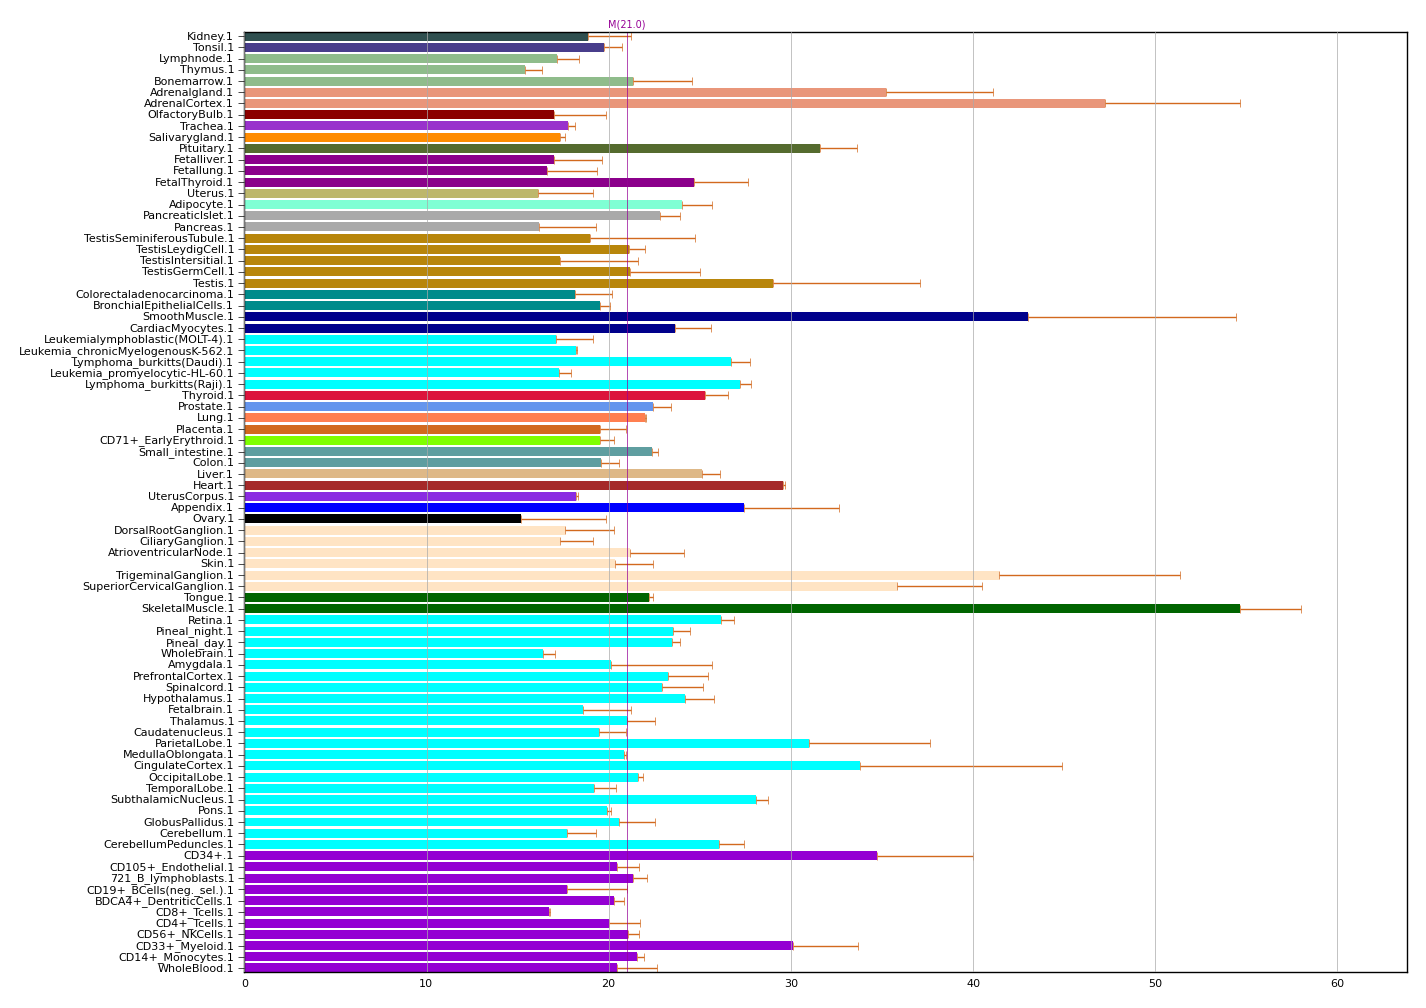The width and height of the screenshot is (1426, 1008).
Task: Click the x-axis tick label 30
Action: [791, 984]
